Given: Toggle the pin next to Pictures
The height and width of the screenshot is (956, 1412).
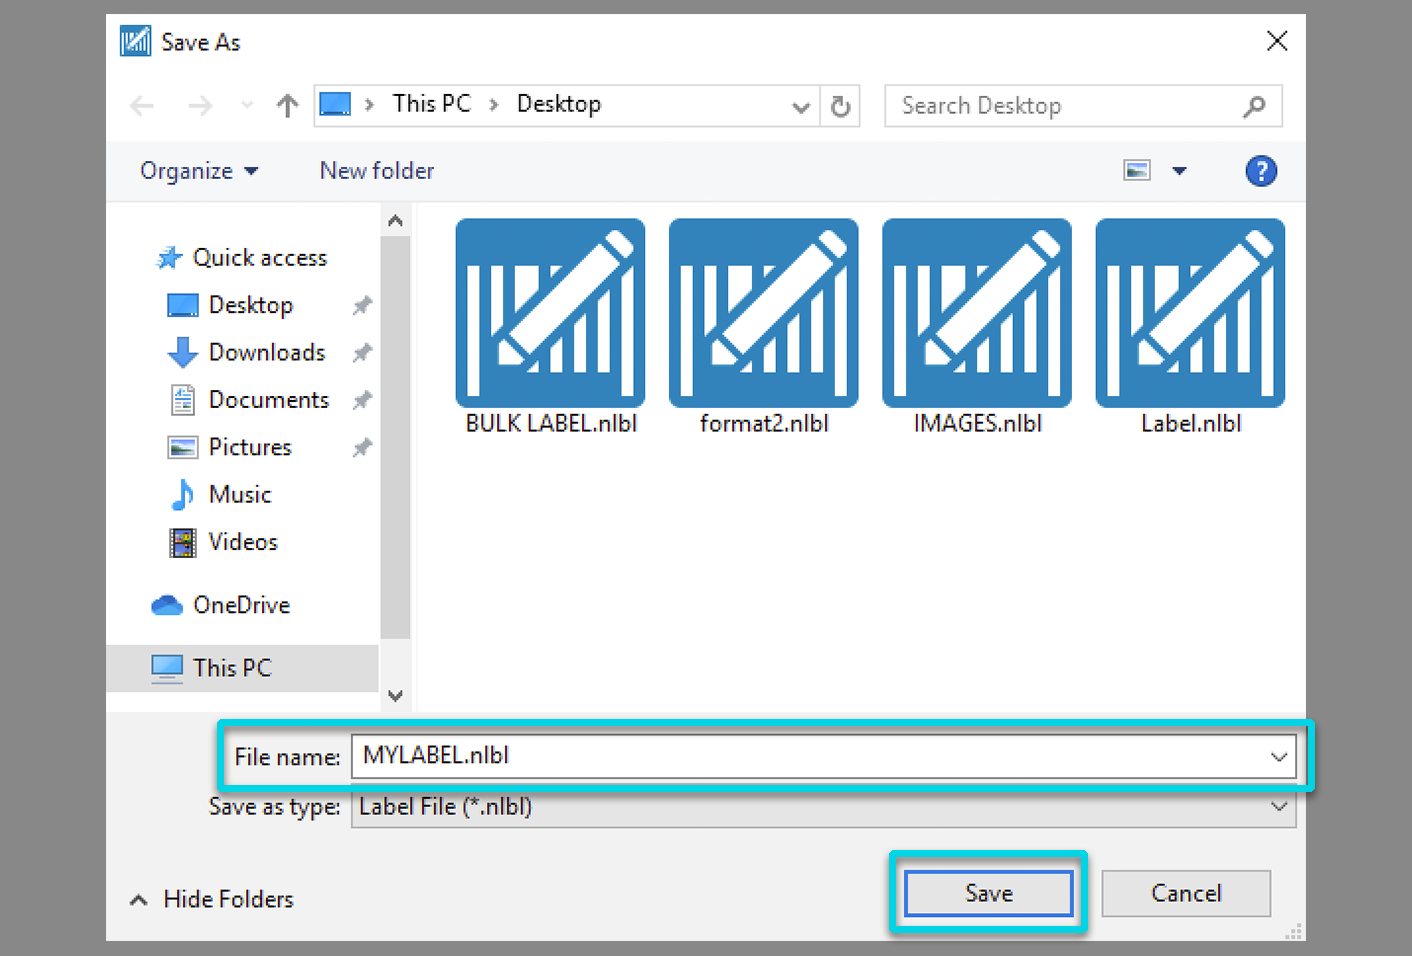Looking at the screenshot, I should (x=362, y=447).
